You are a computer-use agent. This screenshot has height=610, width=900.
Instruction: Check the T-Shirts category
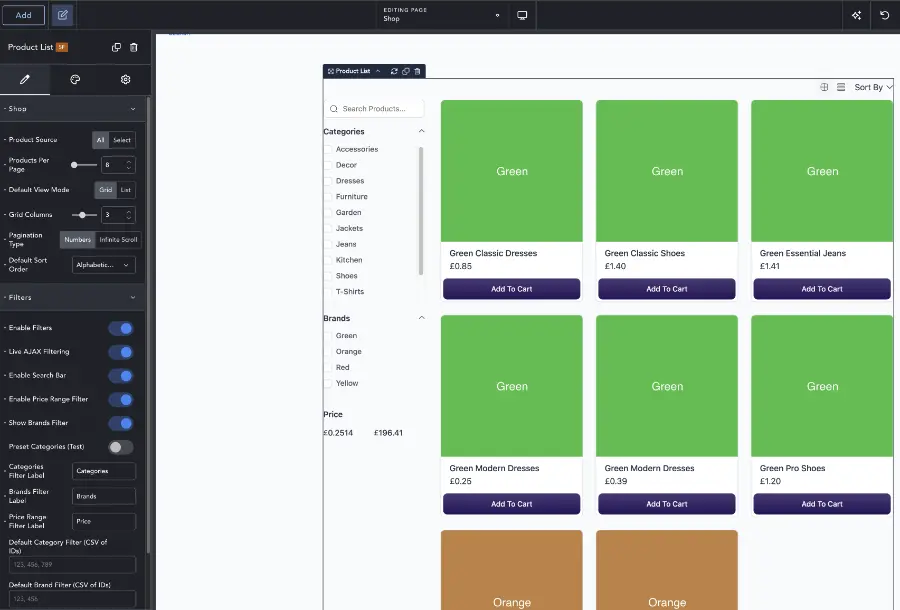(328, 292)
